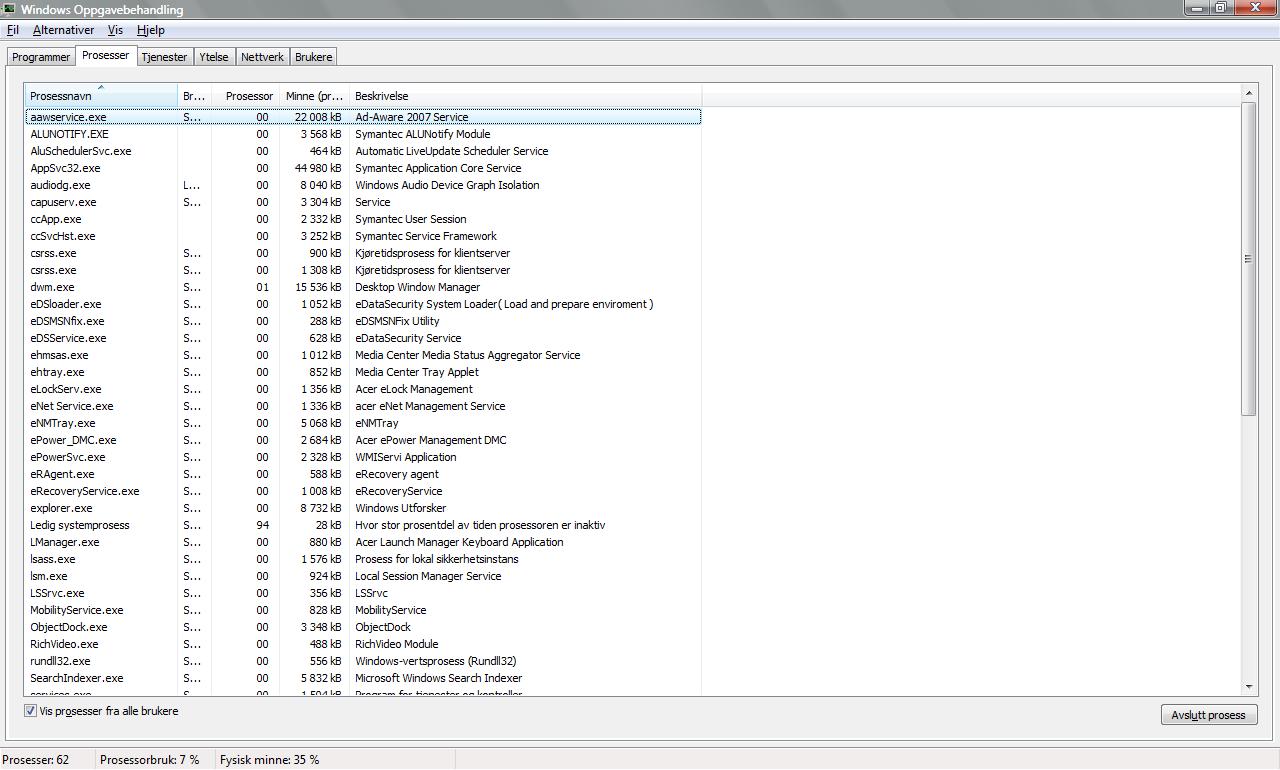Select the explorer.exe process row
Screen dimensions: 1280x770
[61, 508]
